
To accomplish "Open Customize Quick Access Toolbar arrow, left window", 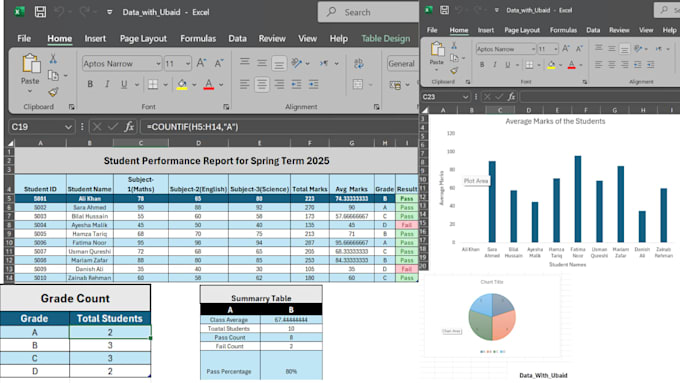I will coord(110,12).
